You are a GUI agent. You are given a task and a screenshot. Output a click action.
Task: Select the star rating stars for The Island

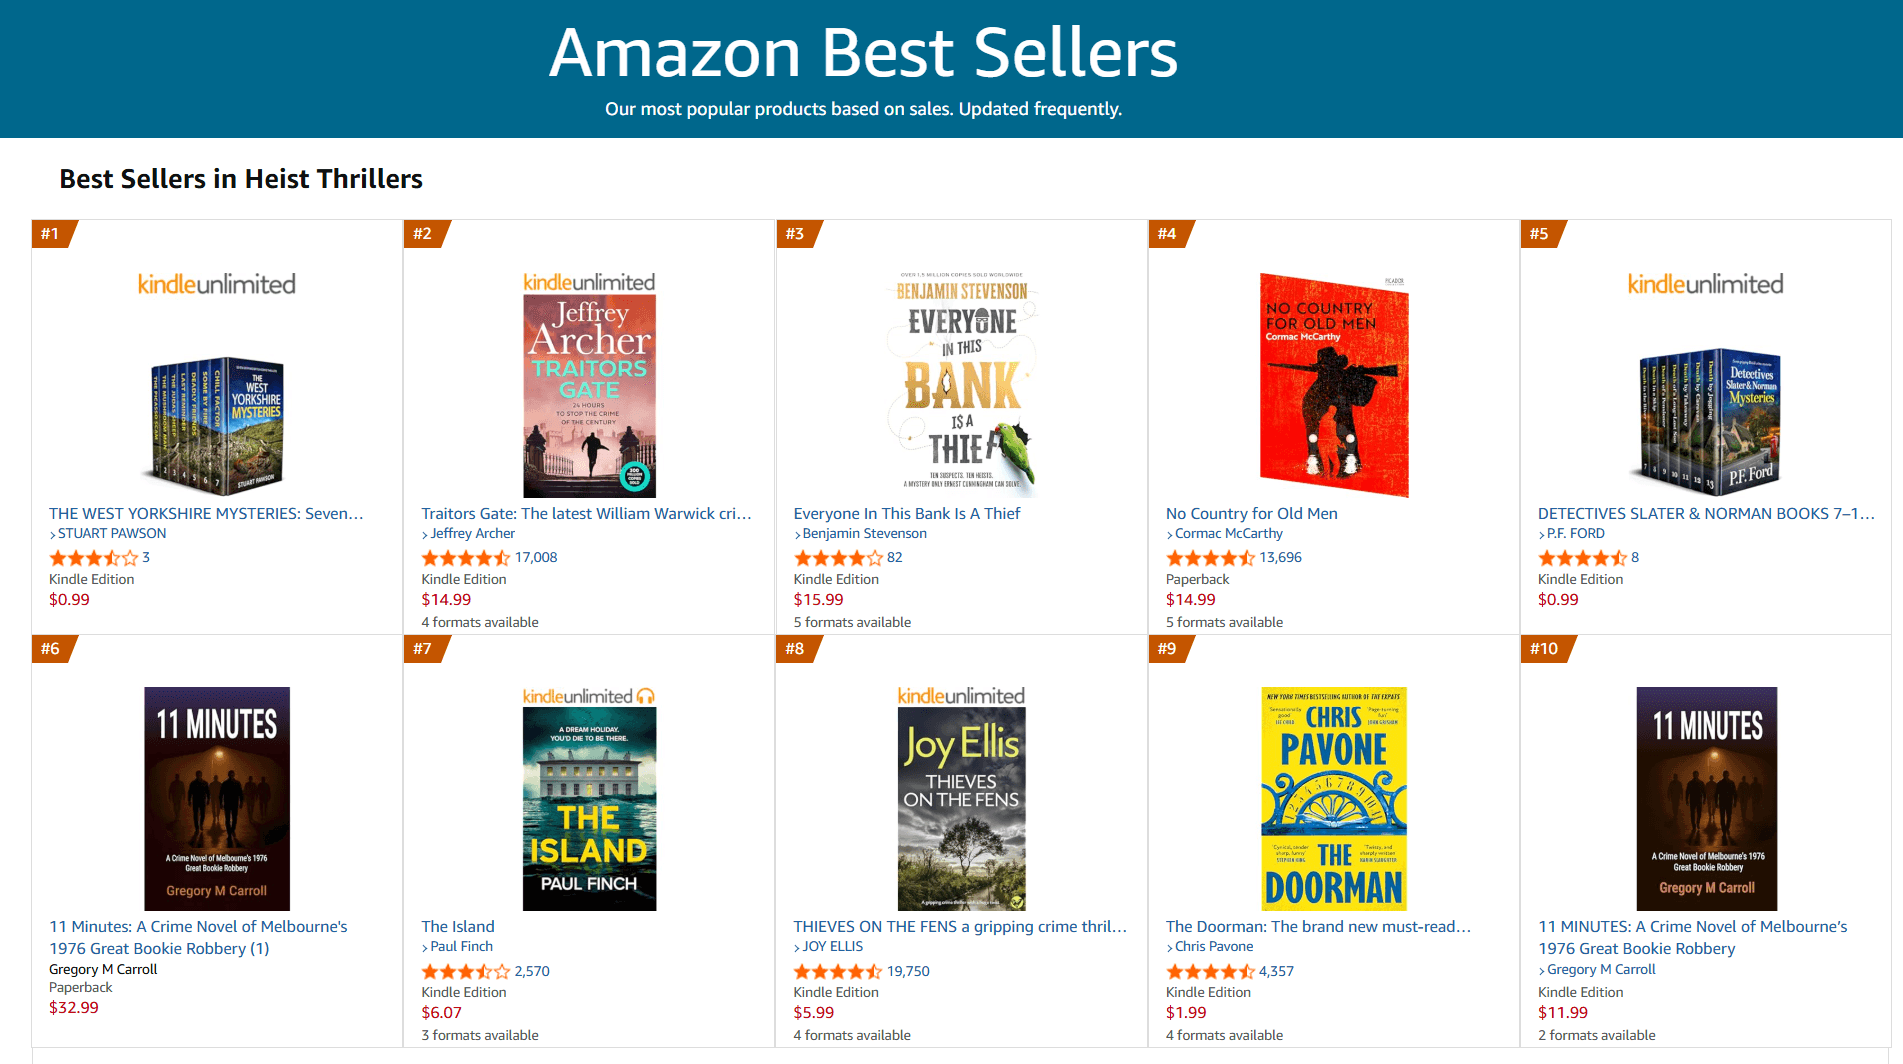pos(463,970)
